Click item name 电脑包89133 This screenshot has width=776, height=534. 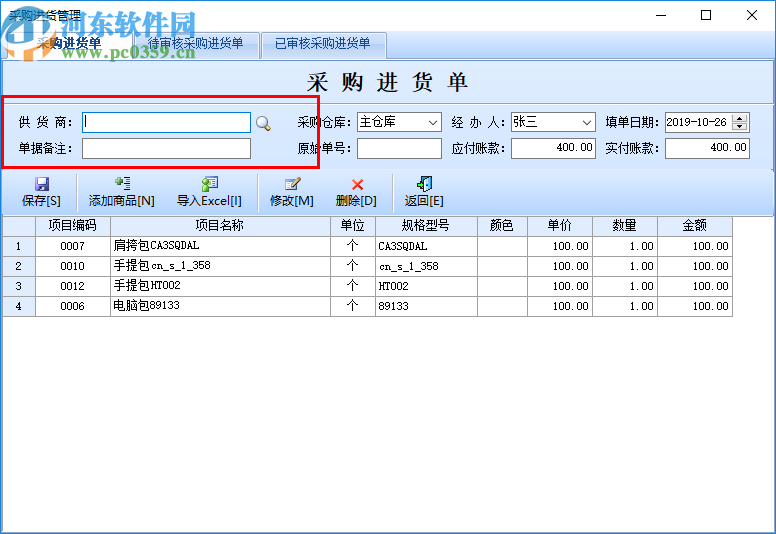click(x=220, y=306)
